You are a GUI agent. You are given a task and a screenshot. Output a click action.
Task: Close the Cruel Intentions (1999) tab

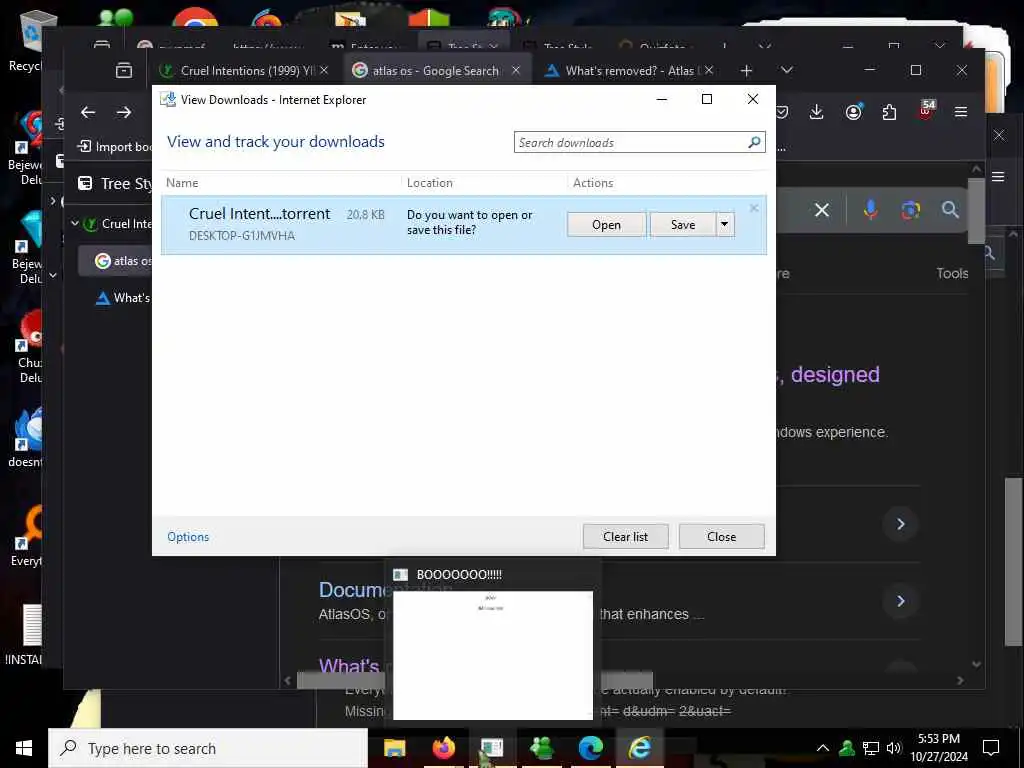pos(324,70)
